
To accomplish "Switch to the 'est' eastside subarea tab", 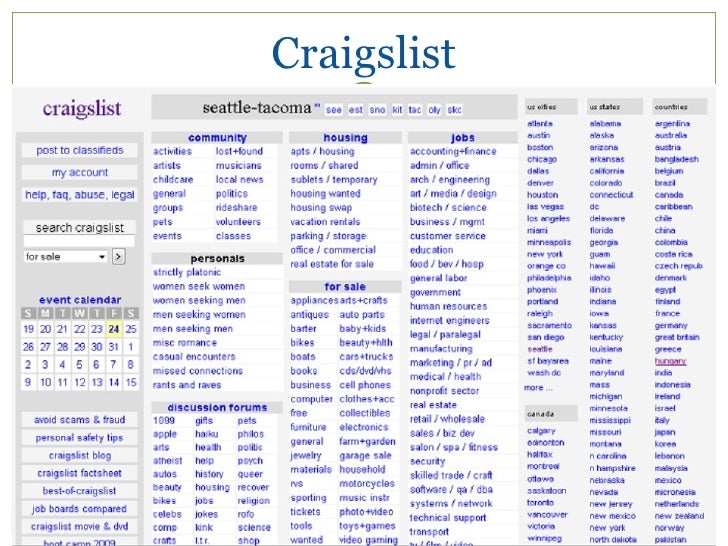I will [x=356, y=110].
